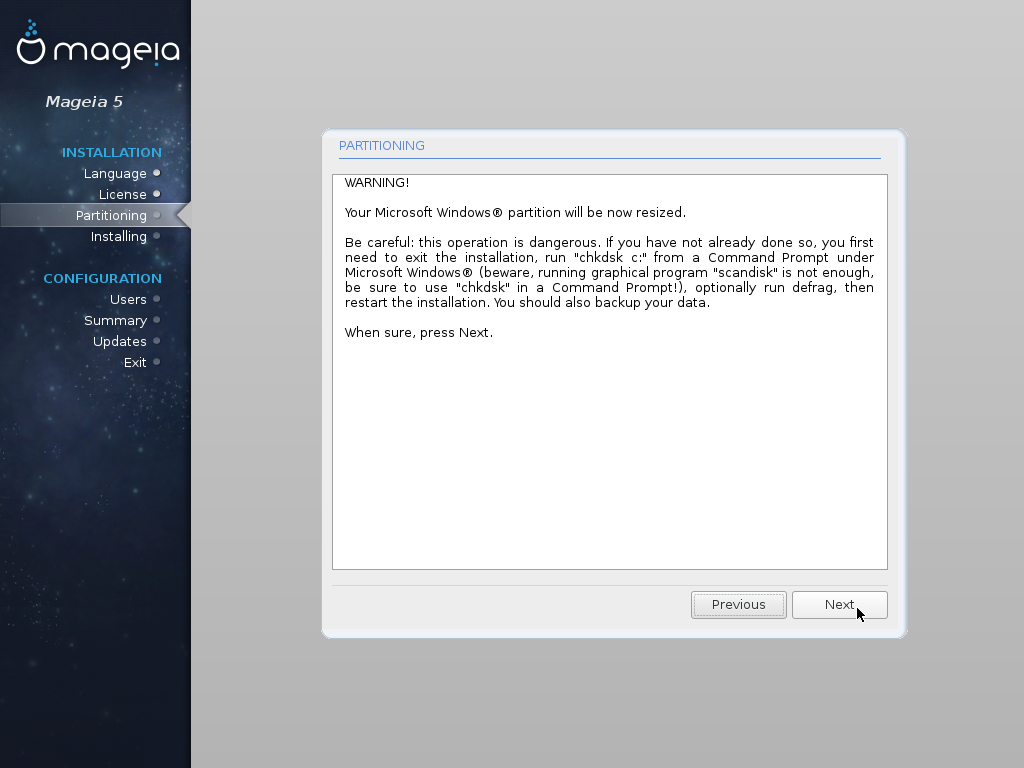1024x768 pixels.
Task: Click the INSTALLATION section heading
Action: [x=112, y=153]
